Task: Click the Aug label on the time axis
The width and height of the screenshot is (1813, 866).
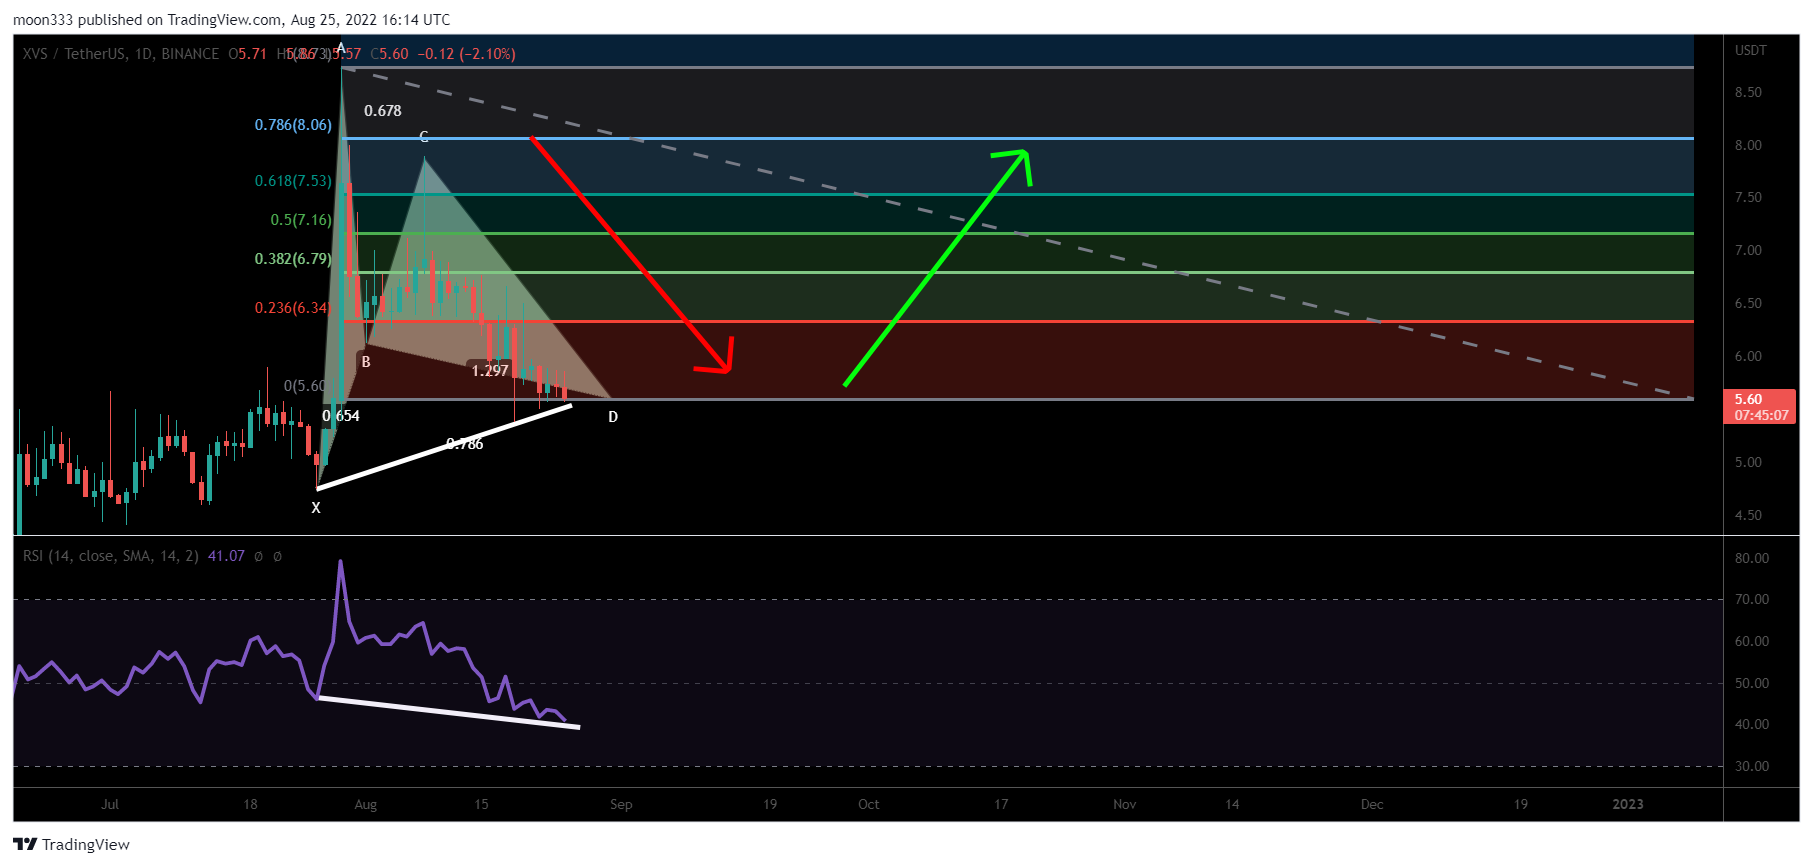Action: pos(366,805)
